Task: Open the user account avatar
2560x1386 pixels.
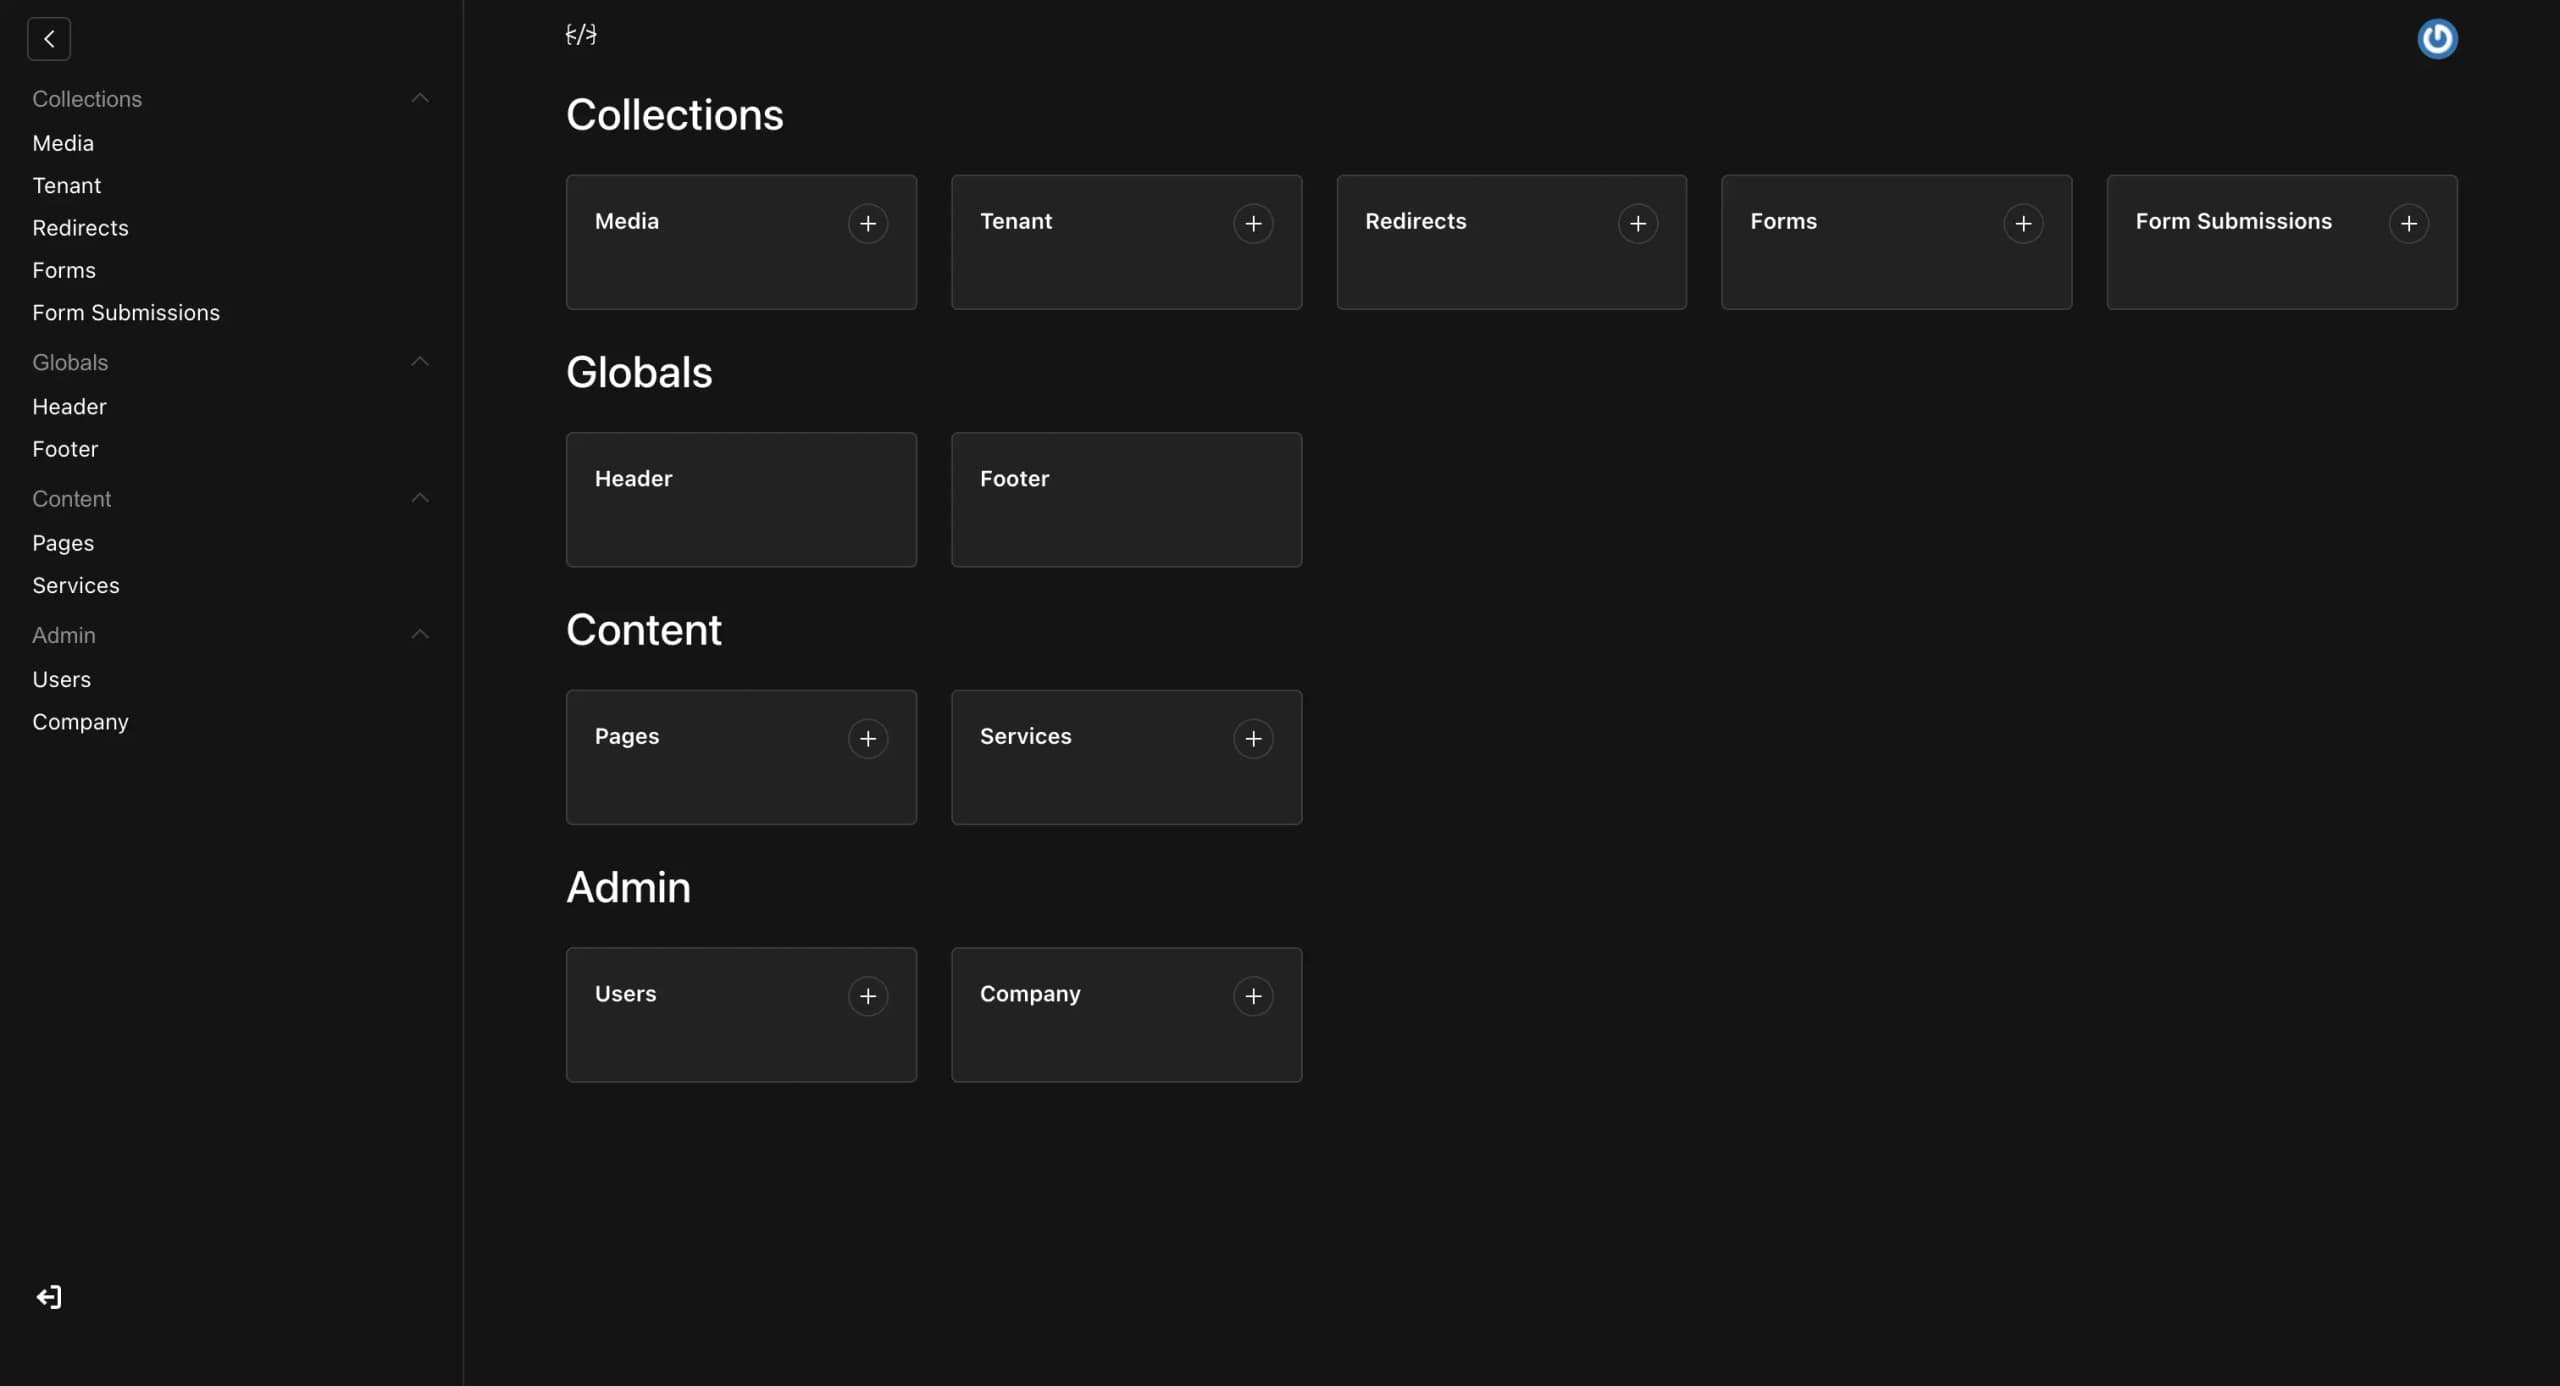Action: coord(2437,39)
